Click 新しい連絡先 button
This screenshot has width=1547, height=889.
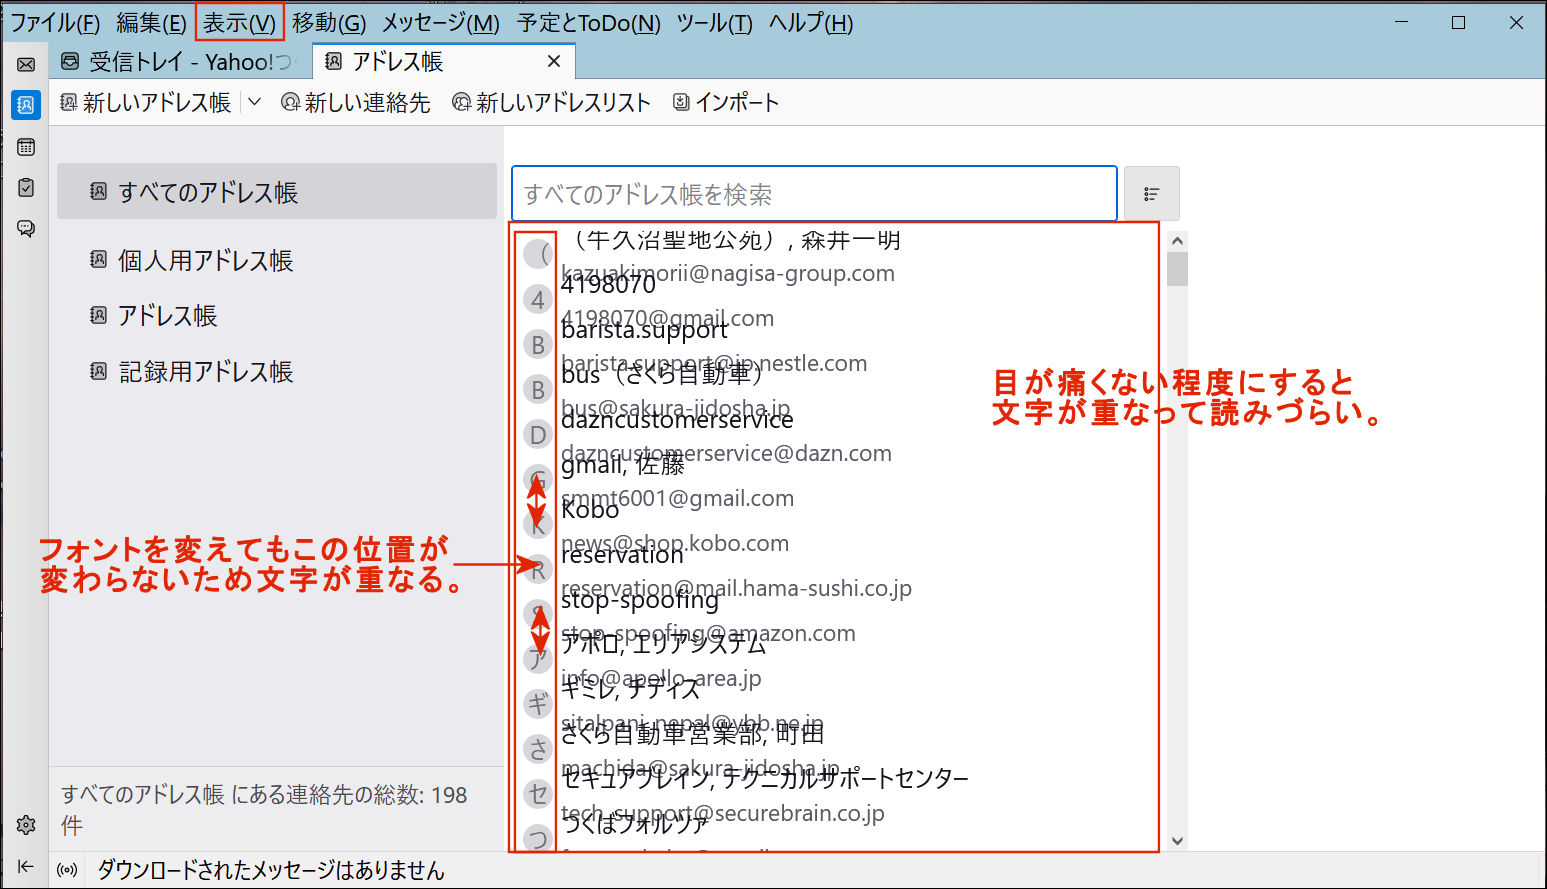click(356, 102)
